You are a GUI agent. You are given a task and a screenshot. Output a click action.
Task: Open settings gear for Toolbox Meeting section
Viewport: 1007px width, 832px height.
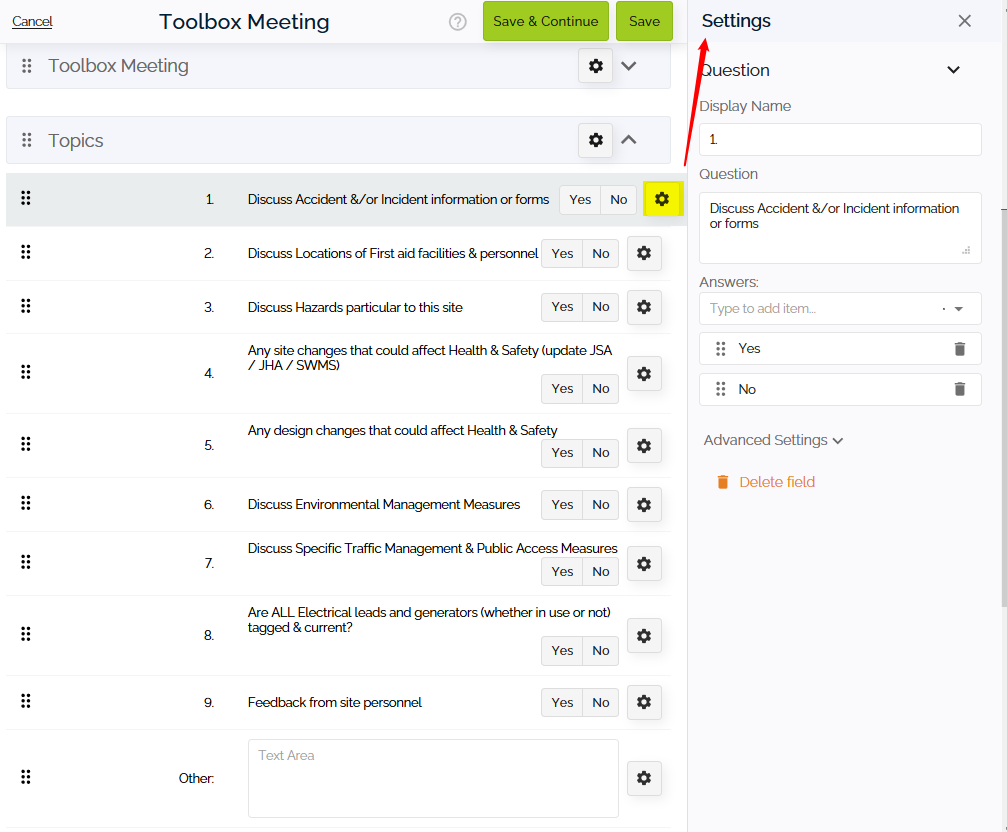point(595,65)
